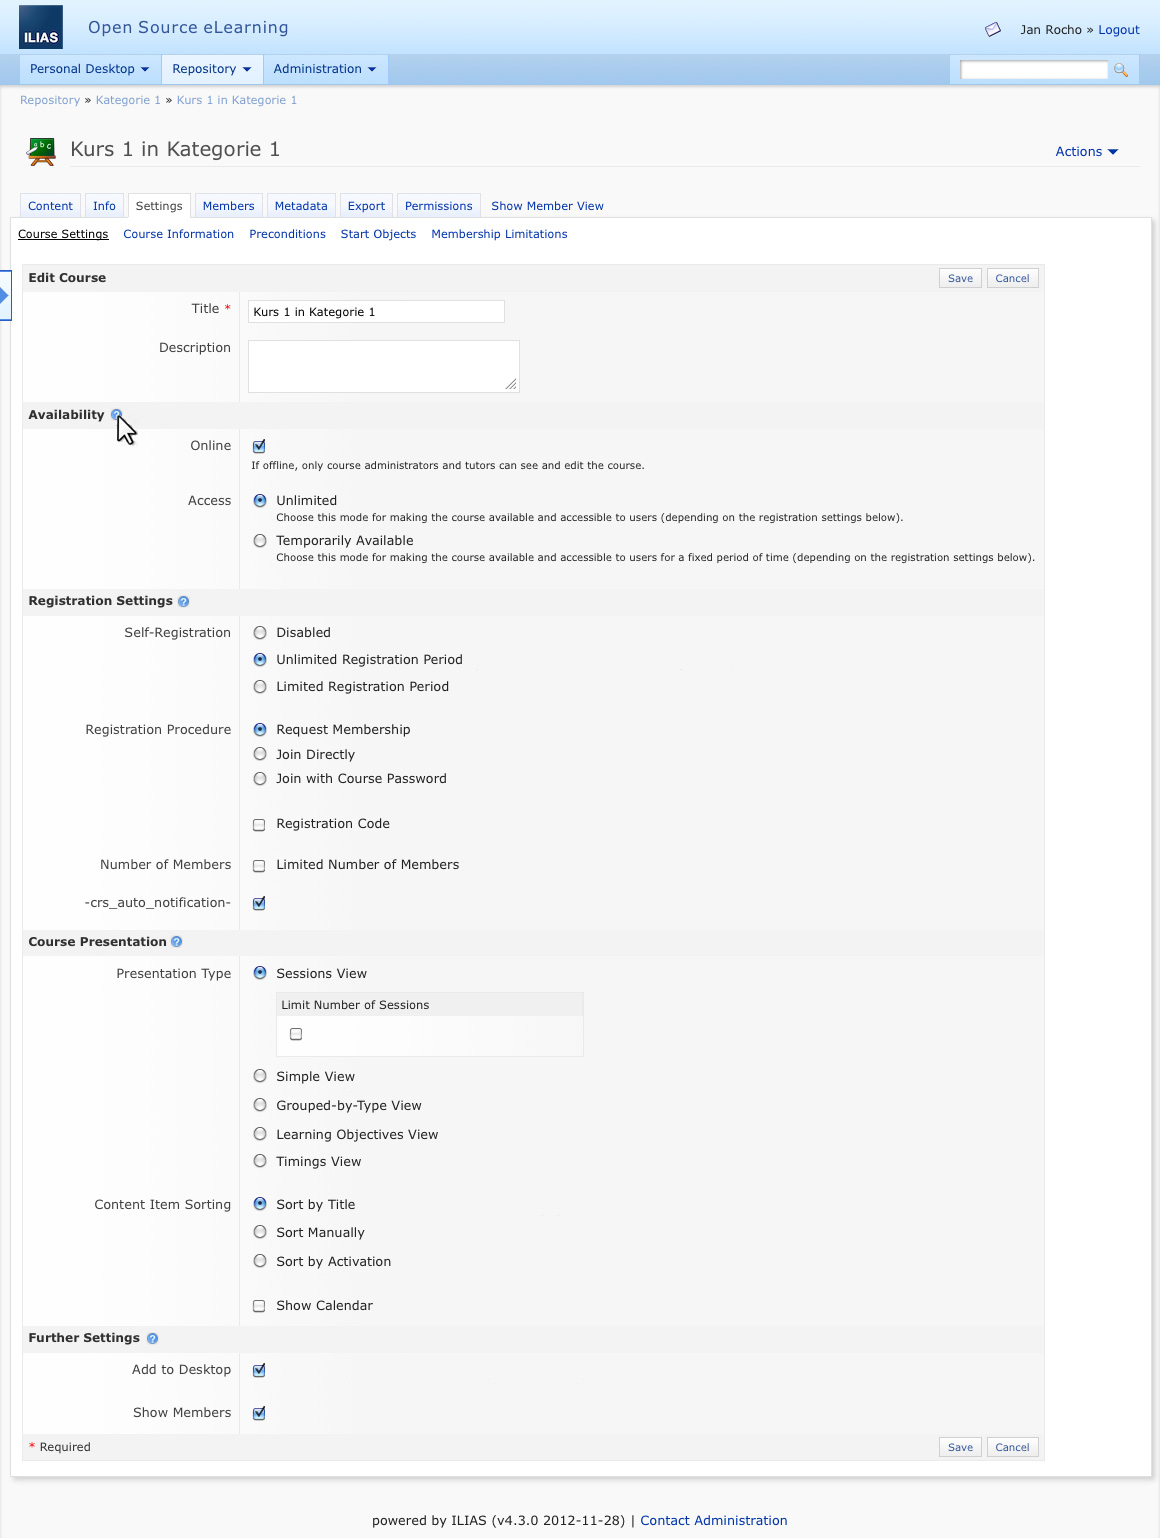Open the Administration dropdown menu
1160x1538 pixels.
pyautogui.click(x=325, y=69)
